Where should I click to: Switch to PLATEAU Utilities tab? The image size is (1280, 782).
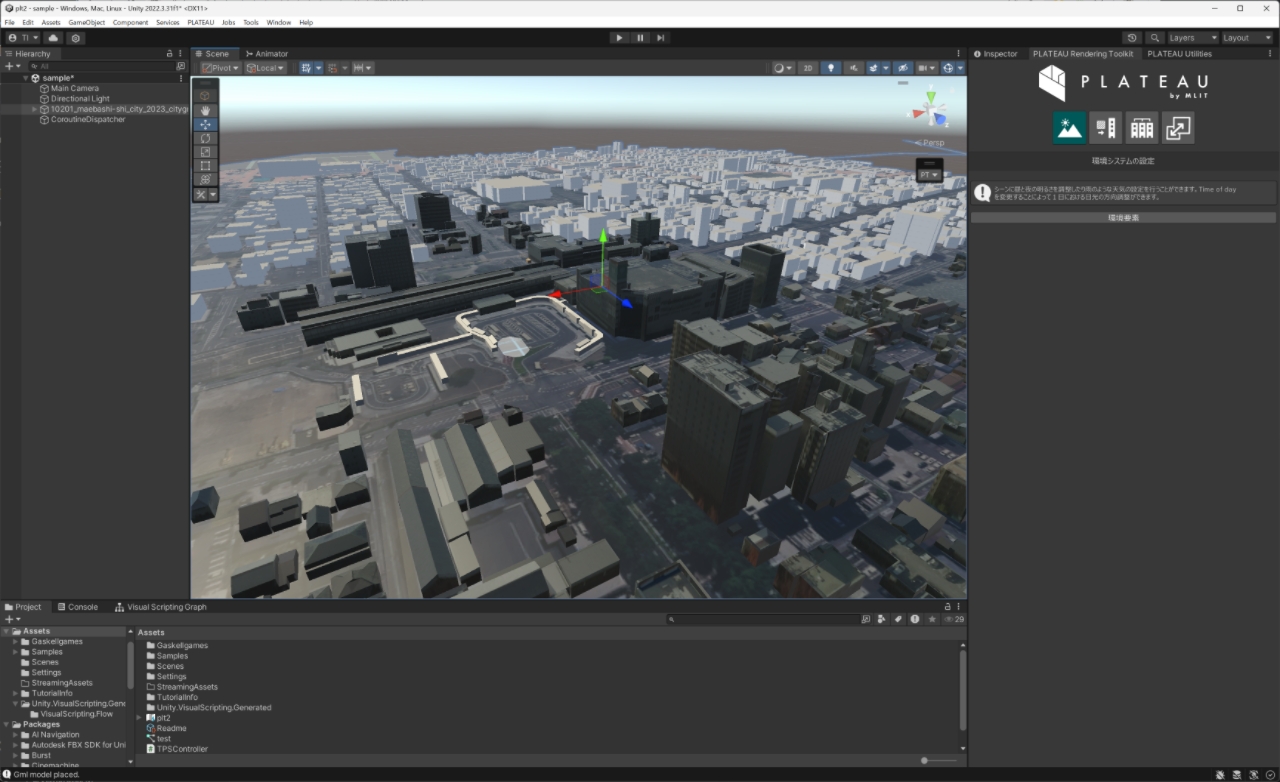pos(1179,54)
